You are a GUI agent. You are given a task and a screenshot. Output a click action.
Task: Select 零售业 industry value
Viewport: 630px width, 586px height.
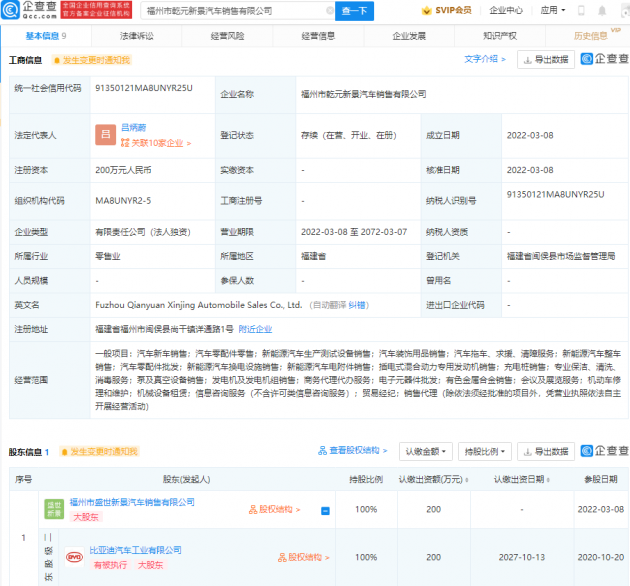pos(108,256)
